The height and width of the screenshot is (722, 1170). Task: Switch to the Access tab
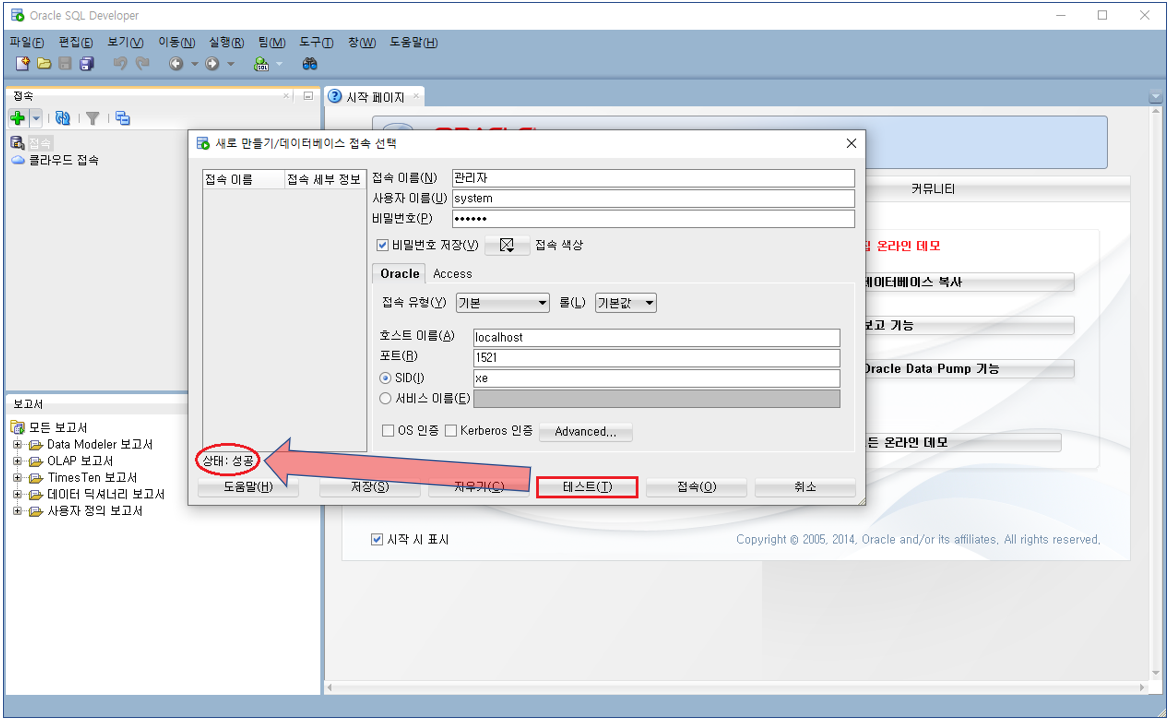pos(452,274)
